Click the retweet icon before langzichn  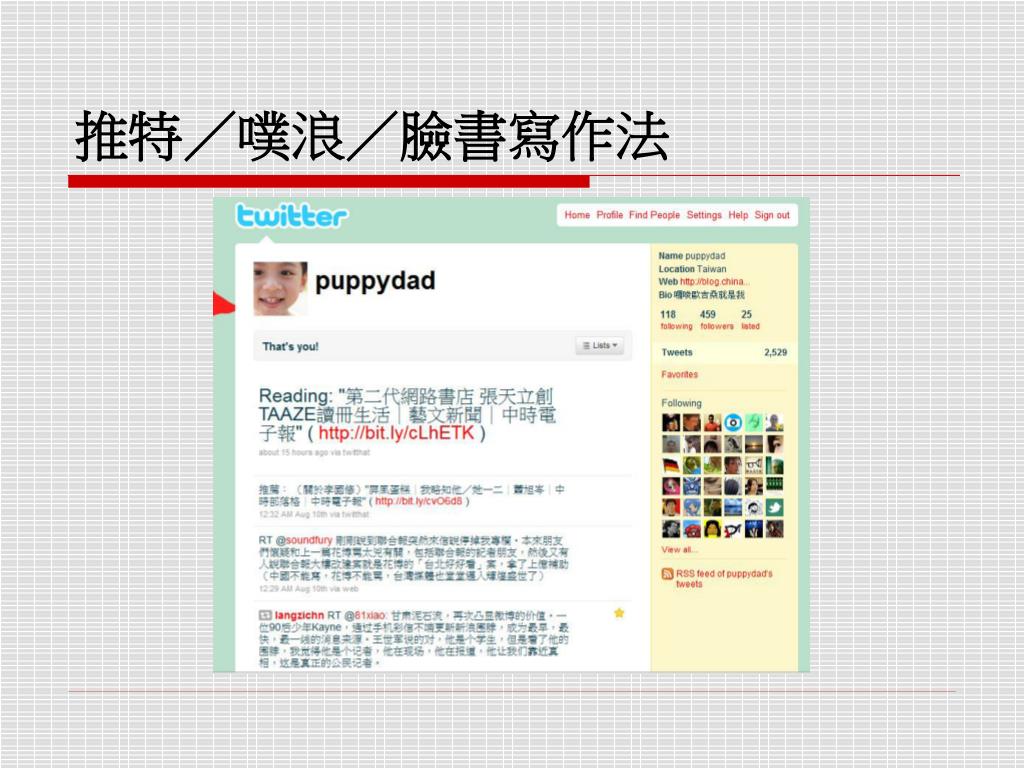pos(264,615)
